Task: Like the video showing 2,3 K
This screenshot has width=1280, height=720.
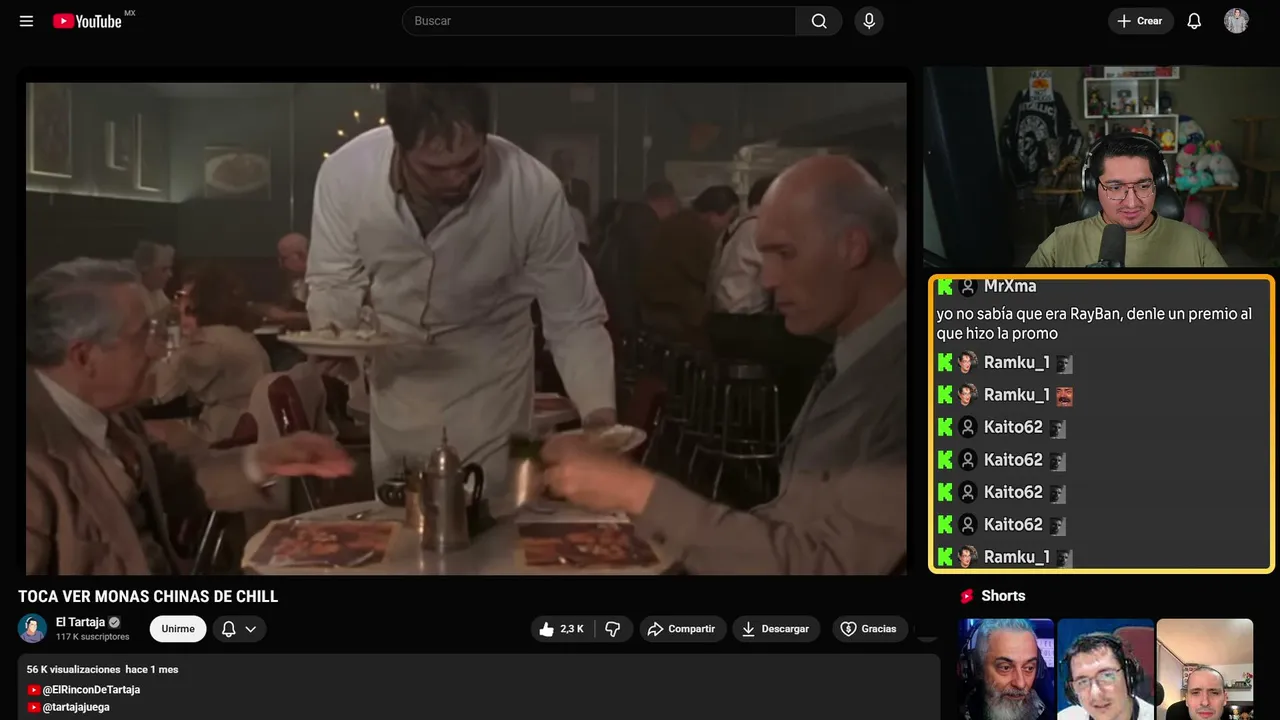Action: click(562, 629)
